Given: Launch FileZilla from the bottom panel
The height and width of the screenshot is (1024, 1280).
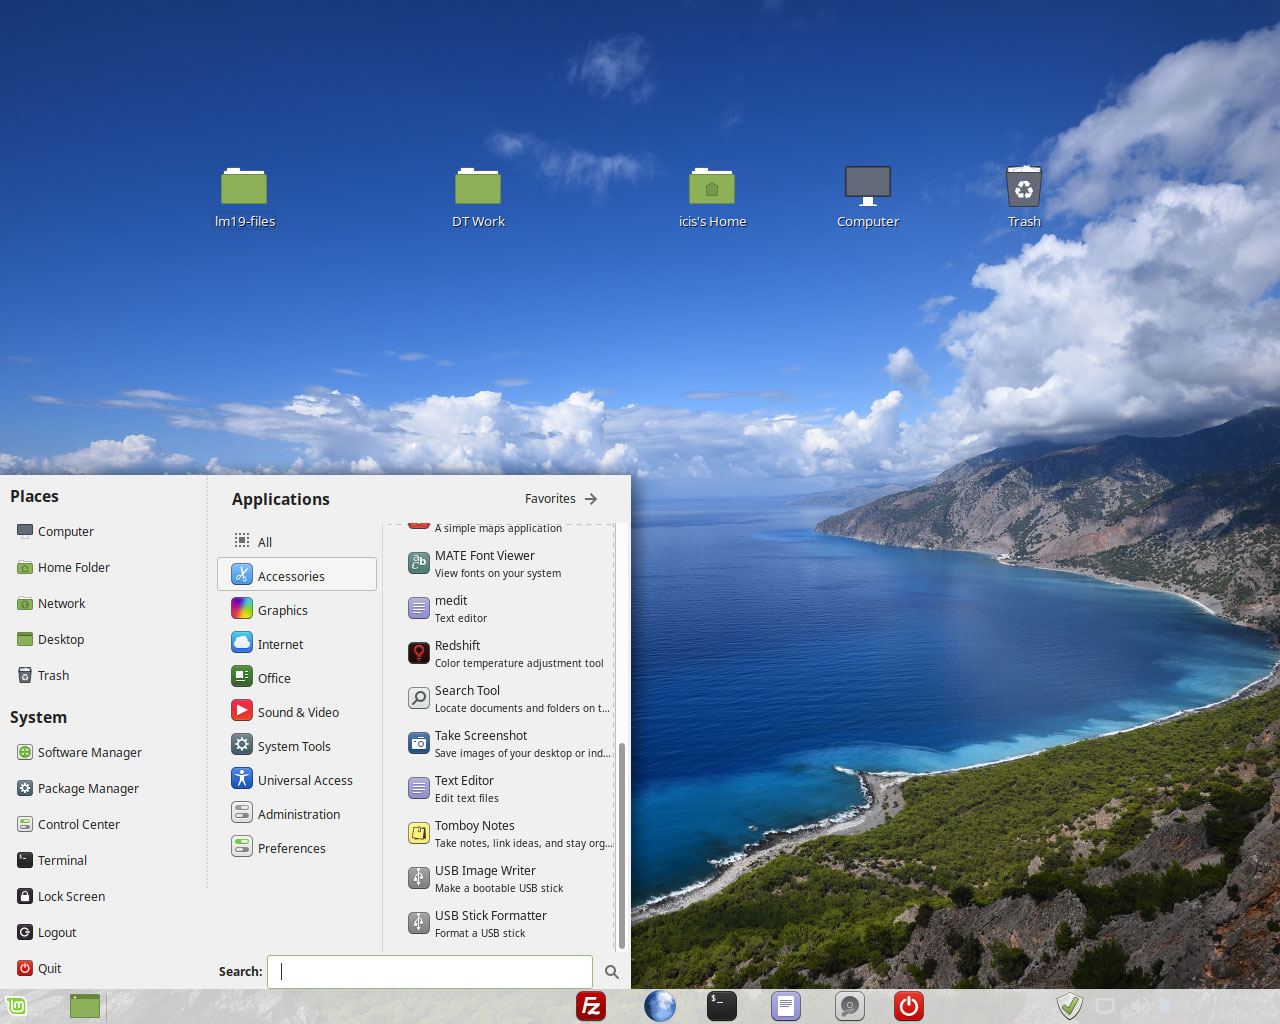Looking at the screenshot, I should tap(591, 1006).
